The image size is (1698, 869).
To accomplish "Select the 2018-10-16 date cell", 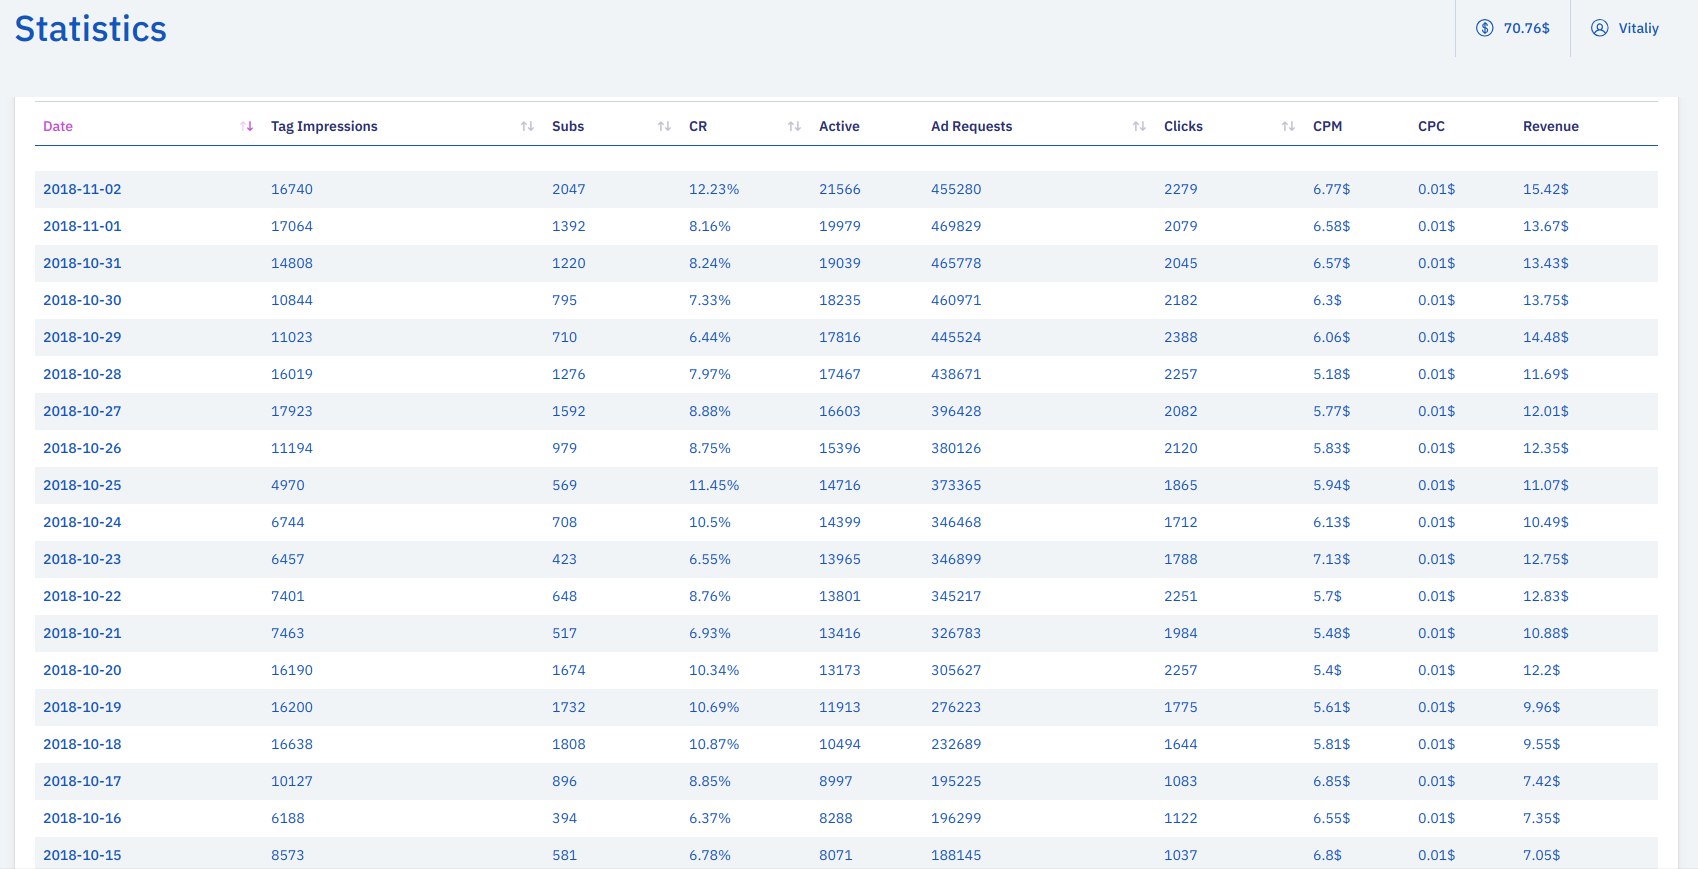I will point(82,818).
